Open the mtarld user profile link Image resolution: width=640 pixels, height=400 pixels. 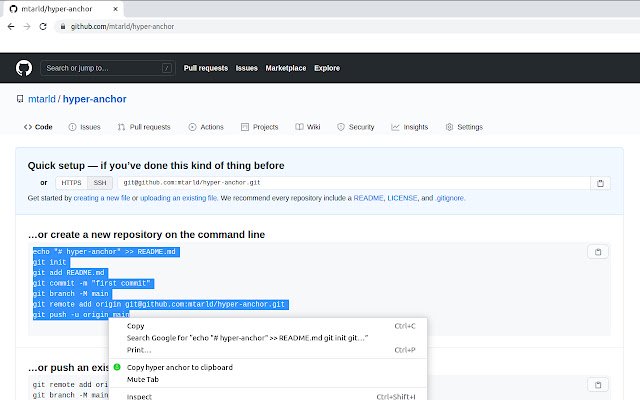[x=42, y=99]
